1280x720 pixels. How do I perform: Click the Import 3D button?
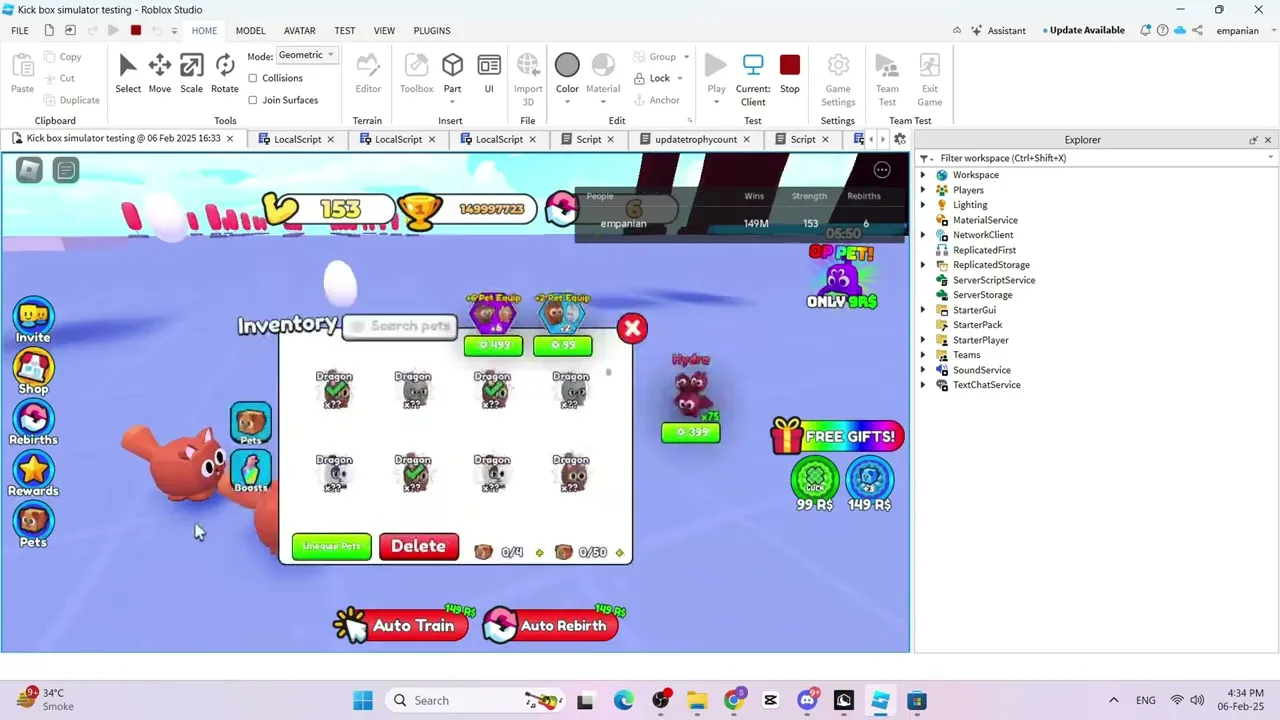[528, 79]
